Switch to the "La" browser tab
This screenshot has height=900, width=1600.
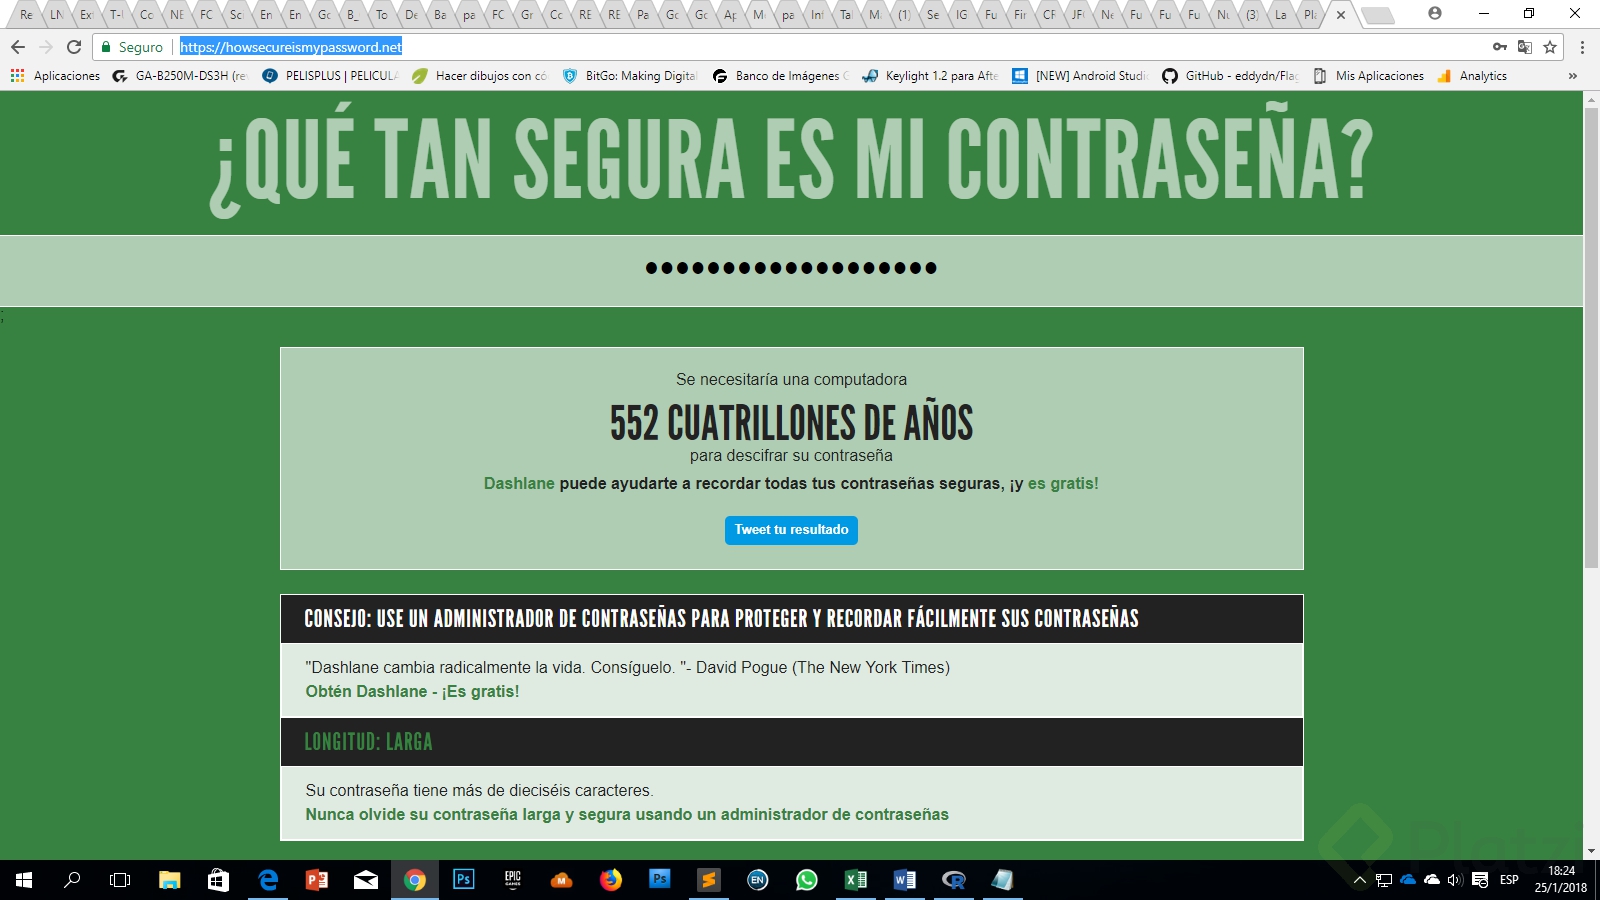(x=1281, y=14)
